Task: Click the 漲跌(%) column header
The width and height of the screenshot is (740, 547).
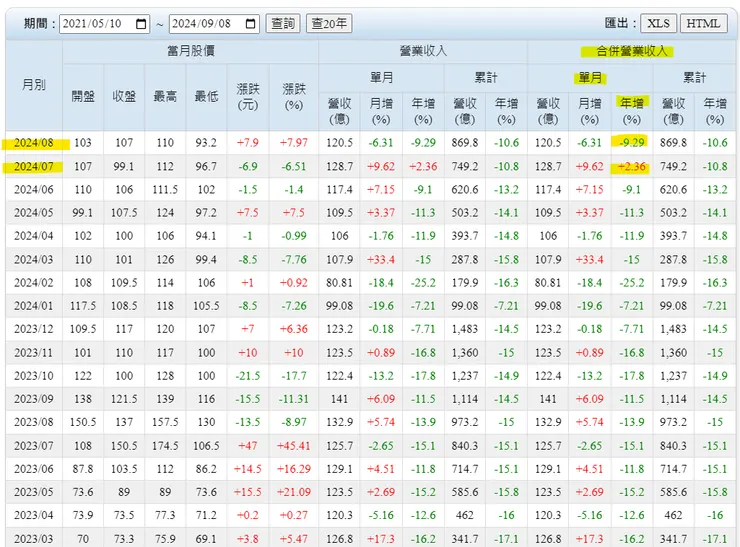Action: [294, 97]
